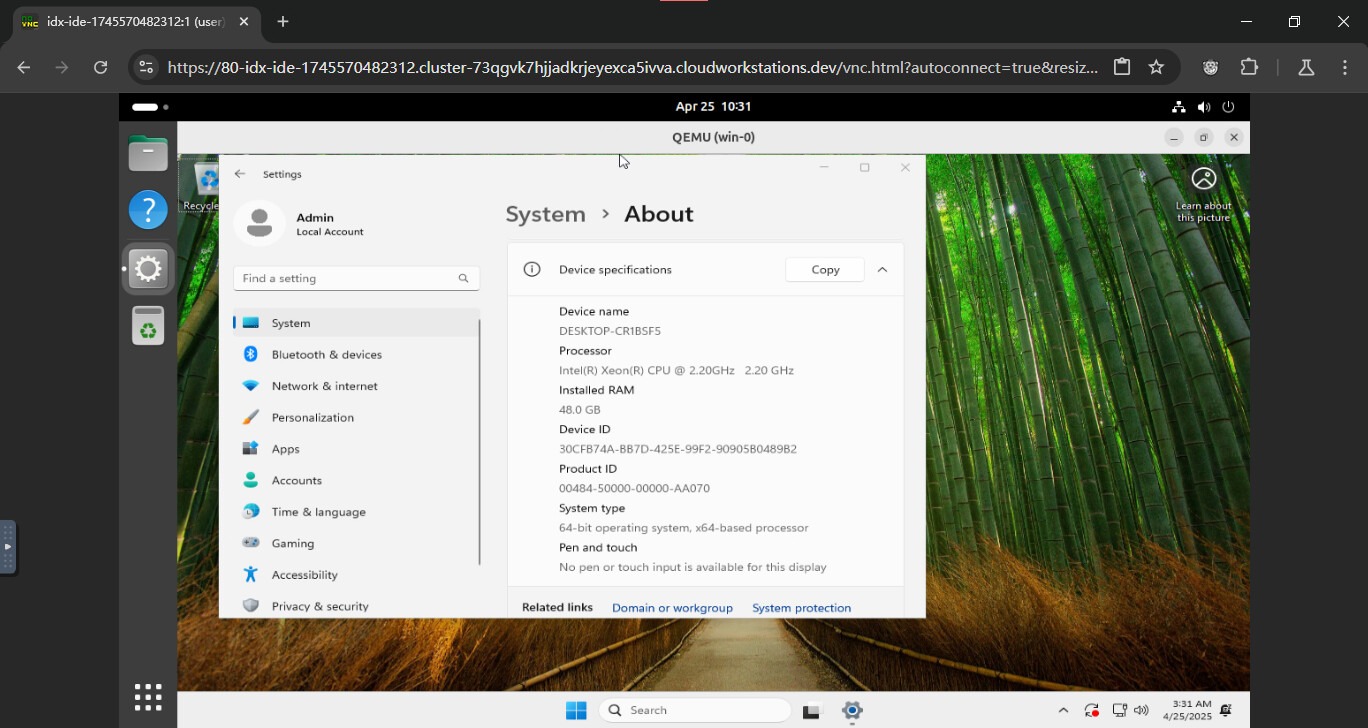
Task: Open the Accessibility settings page
Action: (x=304, y=575)
